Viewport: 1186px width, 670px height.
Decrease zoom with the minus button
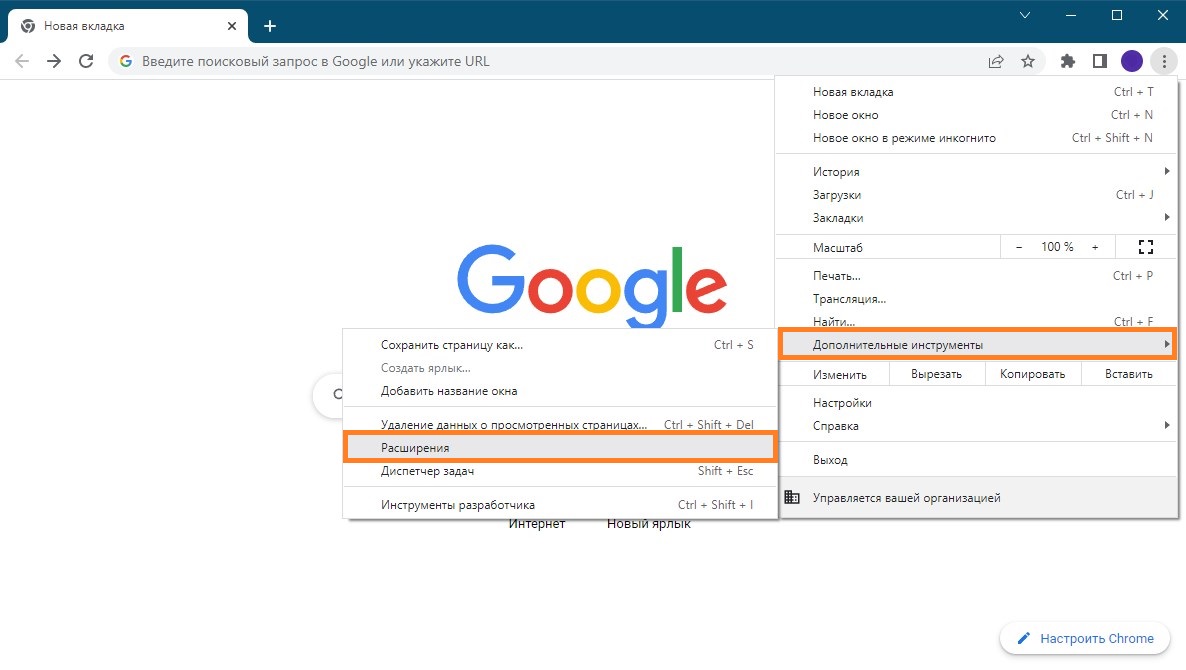click(x=1019, y=247)
